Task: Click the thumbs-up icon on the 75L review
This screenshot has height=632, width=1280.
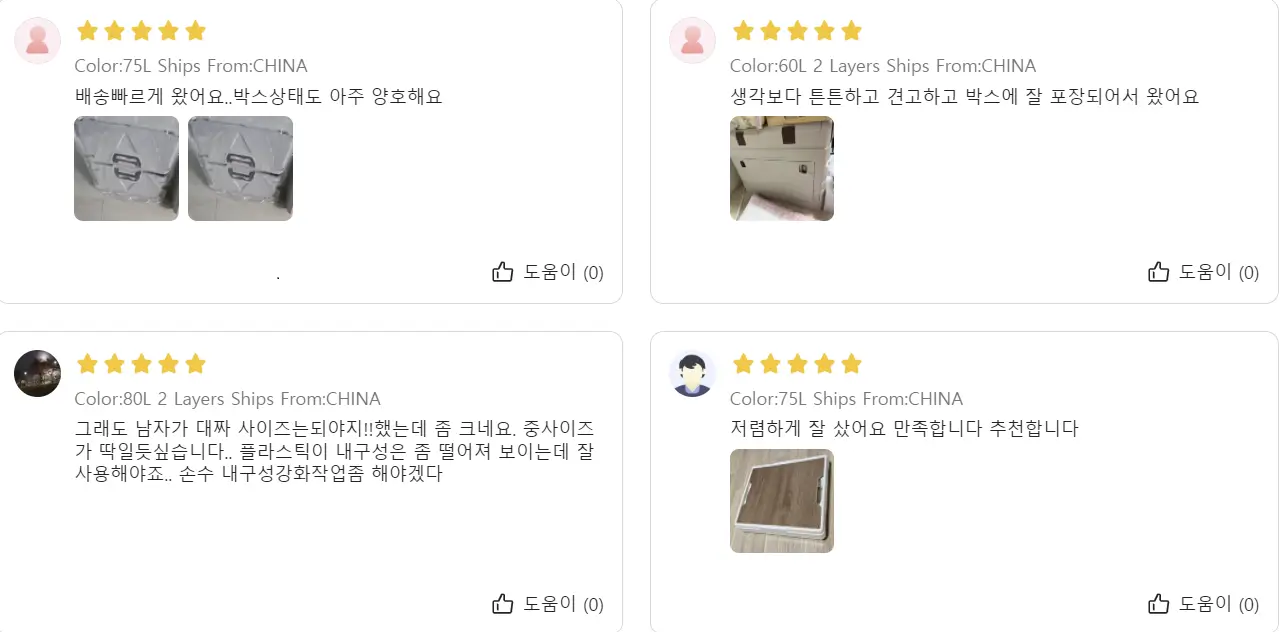Action: 503,271
